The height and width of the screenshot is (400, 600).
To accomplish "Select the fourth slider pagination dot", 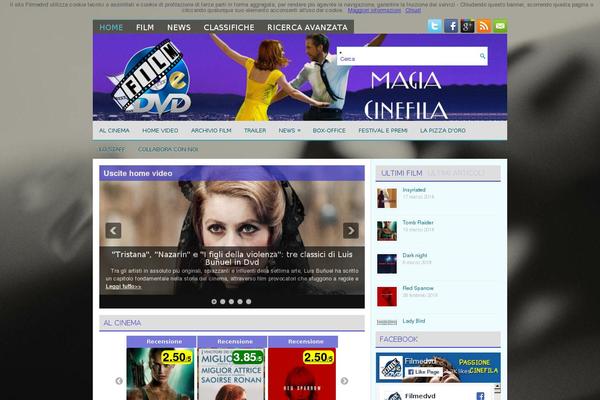I will click(240, 302).
